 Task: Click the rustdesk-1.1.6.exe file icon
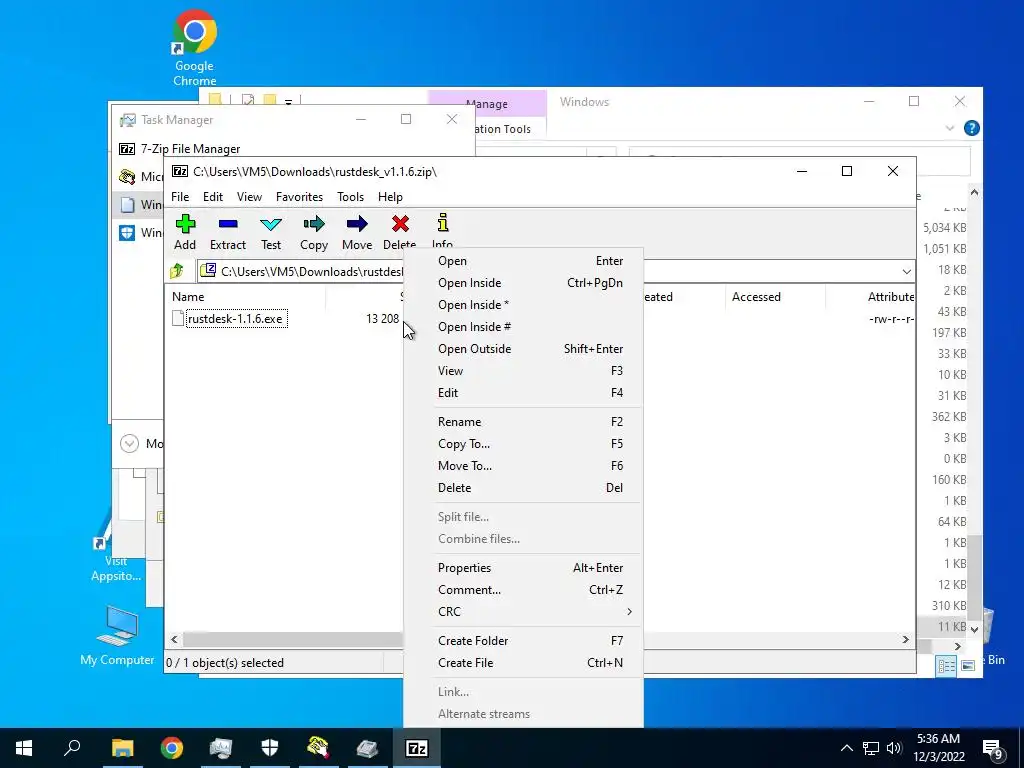point(178,319)
